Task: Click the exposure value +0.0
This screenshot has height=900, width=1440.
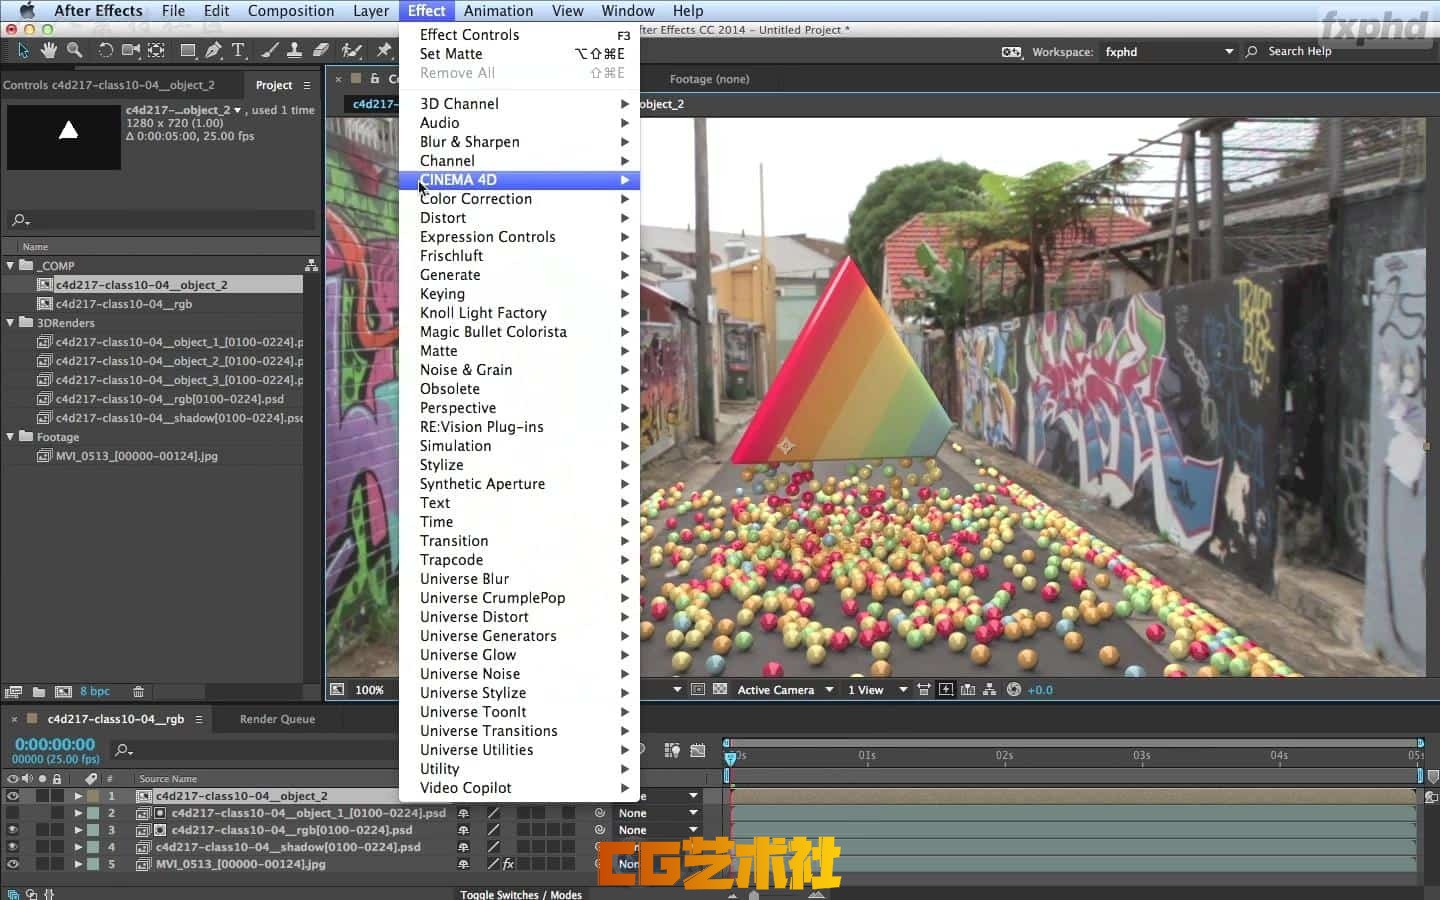Action: [x=1040, y=690]
